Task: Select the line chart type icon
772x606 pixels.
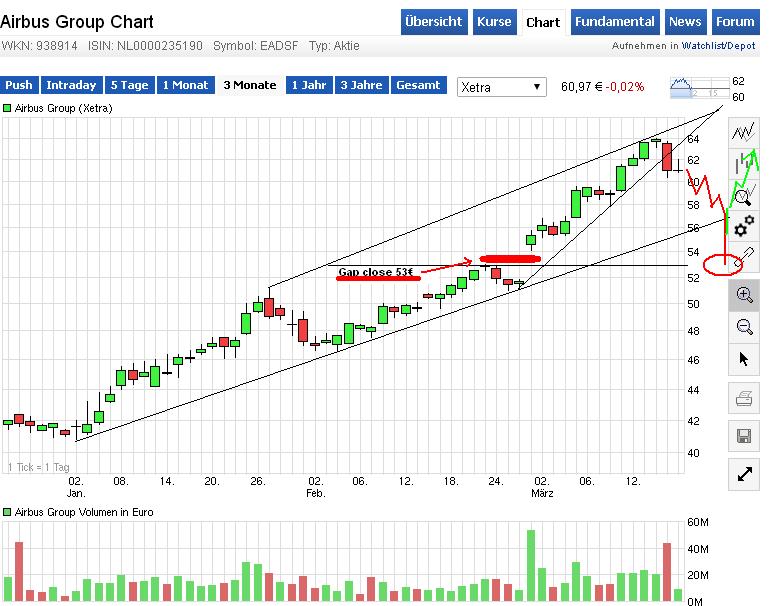Action: pyautogui.click(x=744, y=132)
